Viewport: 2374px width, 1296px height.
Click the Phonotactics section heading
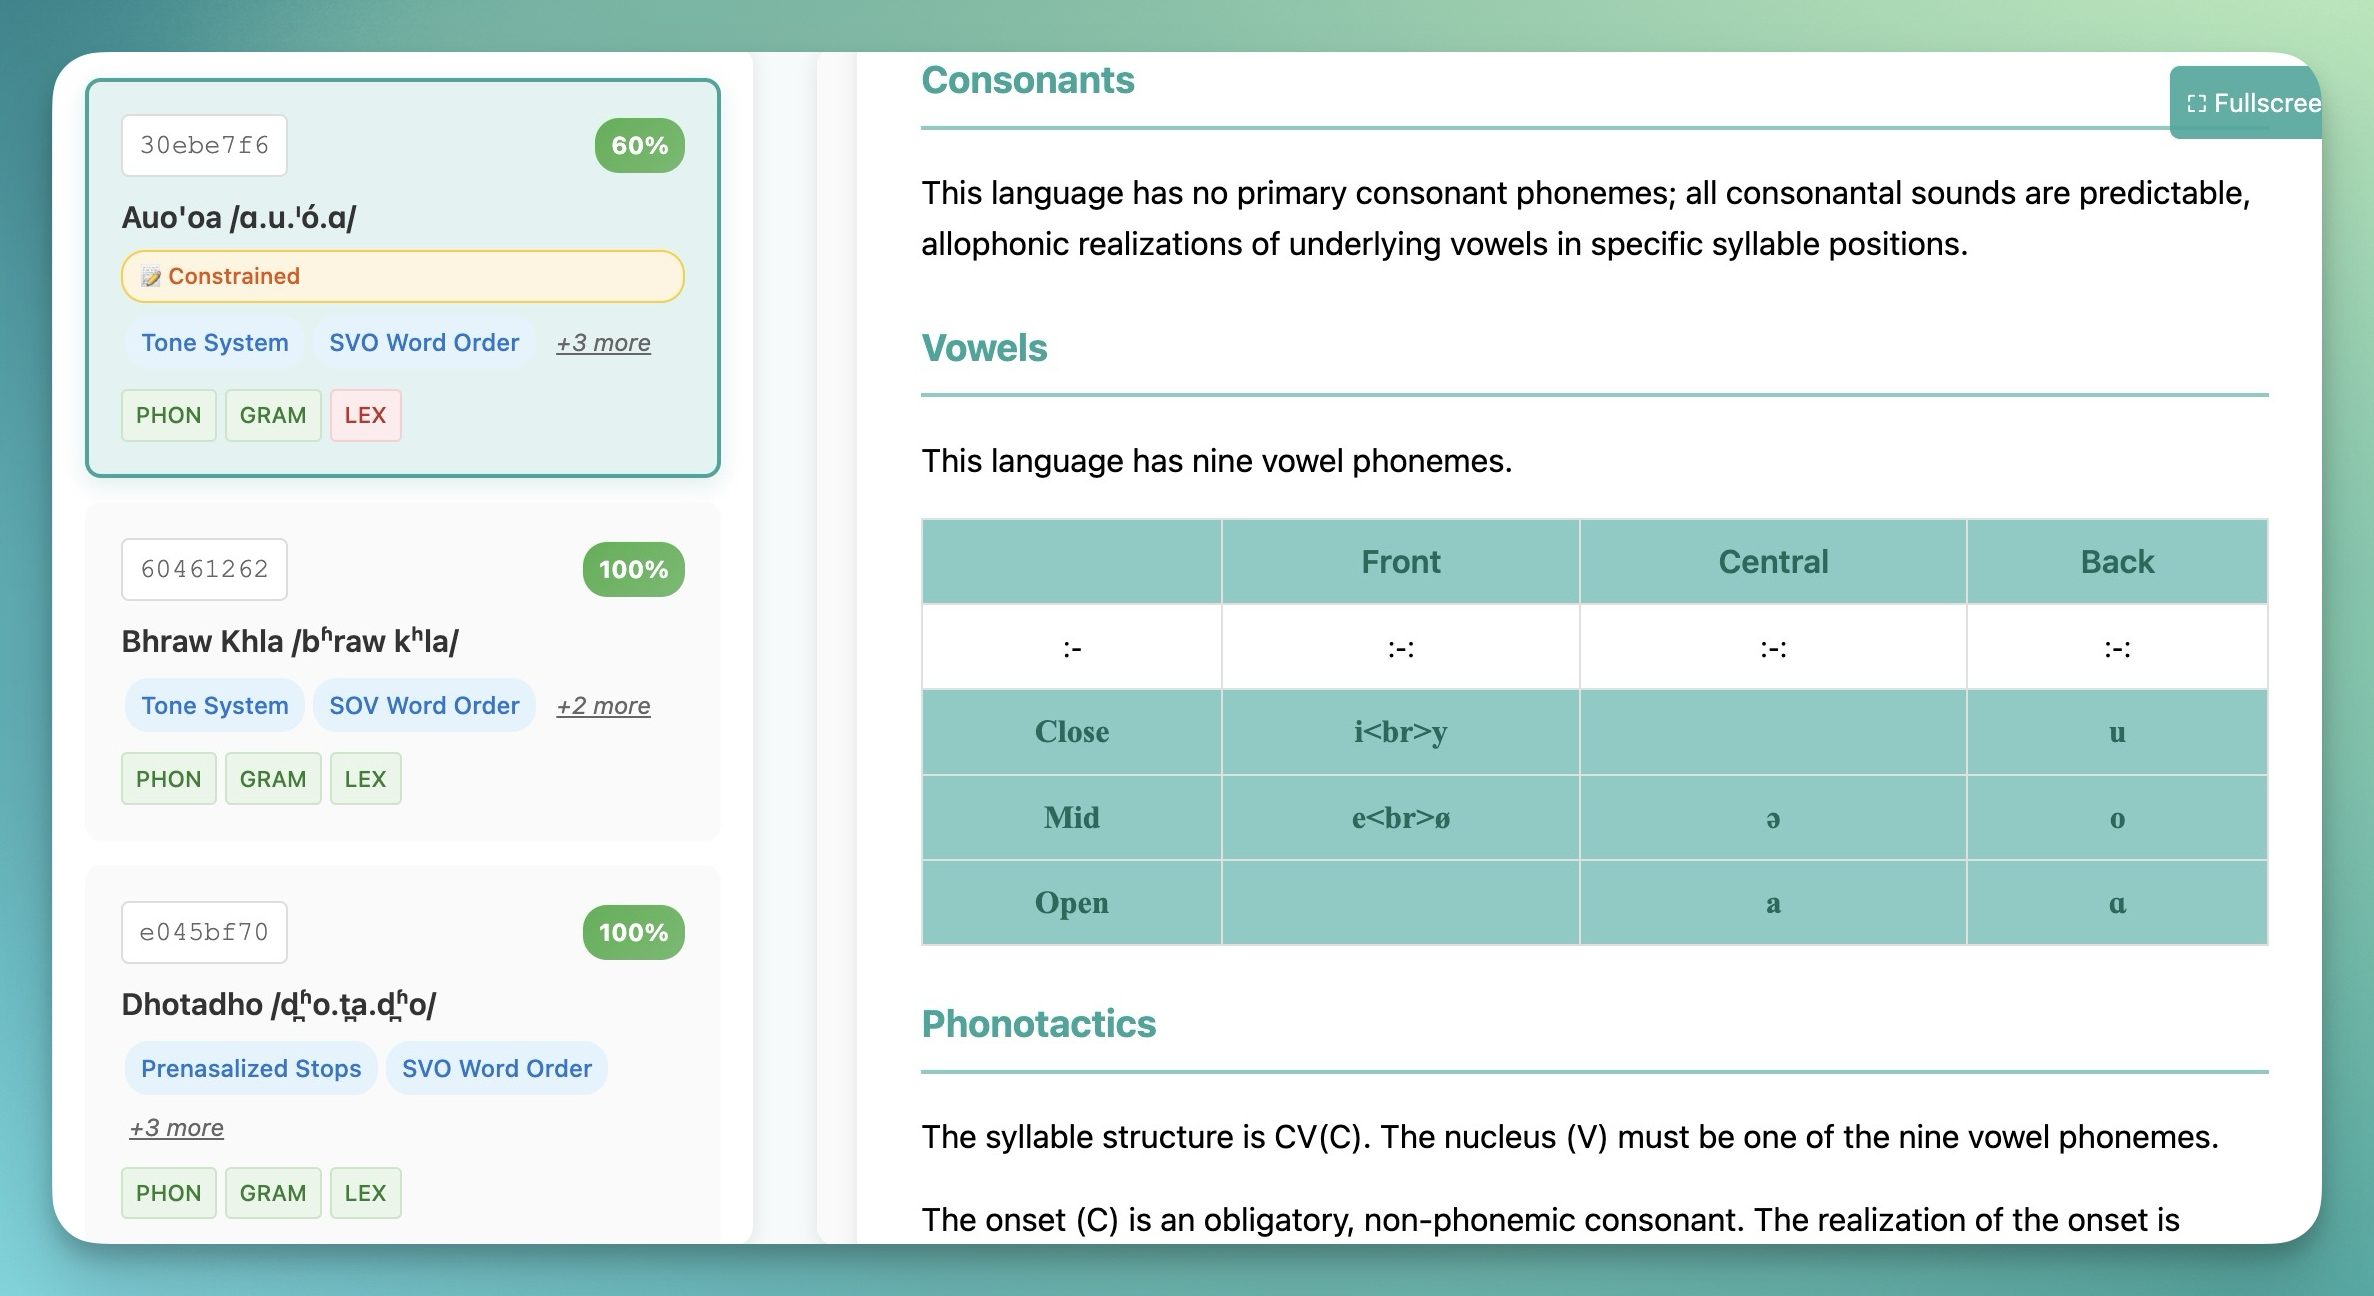pyautogui.click(x=1038, y=1024)
